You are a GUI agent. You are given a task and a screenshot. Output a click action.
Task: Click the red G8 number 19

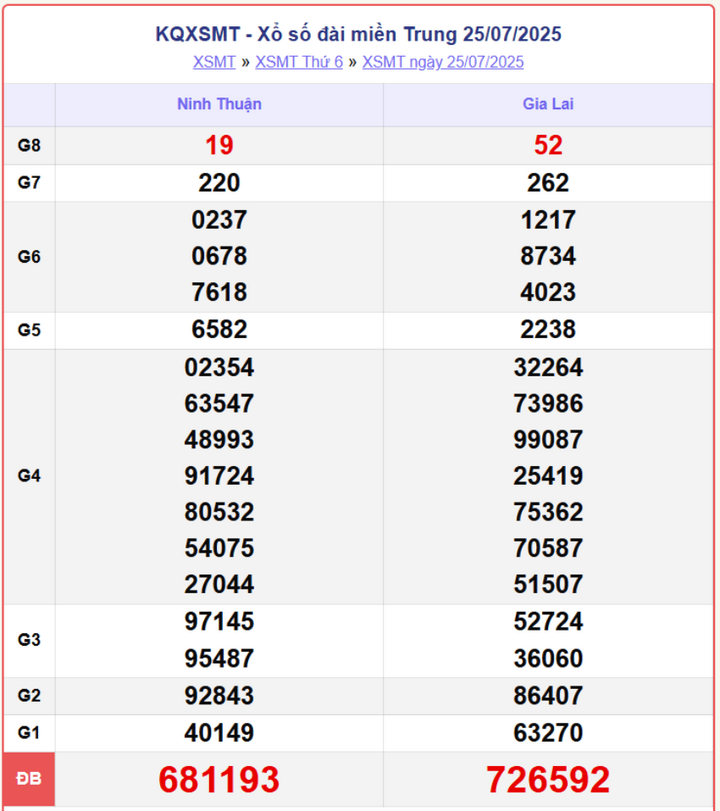[x=219, y=145]
